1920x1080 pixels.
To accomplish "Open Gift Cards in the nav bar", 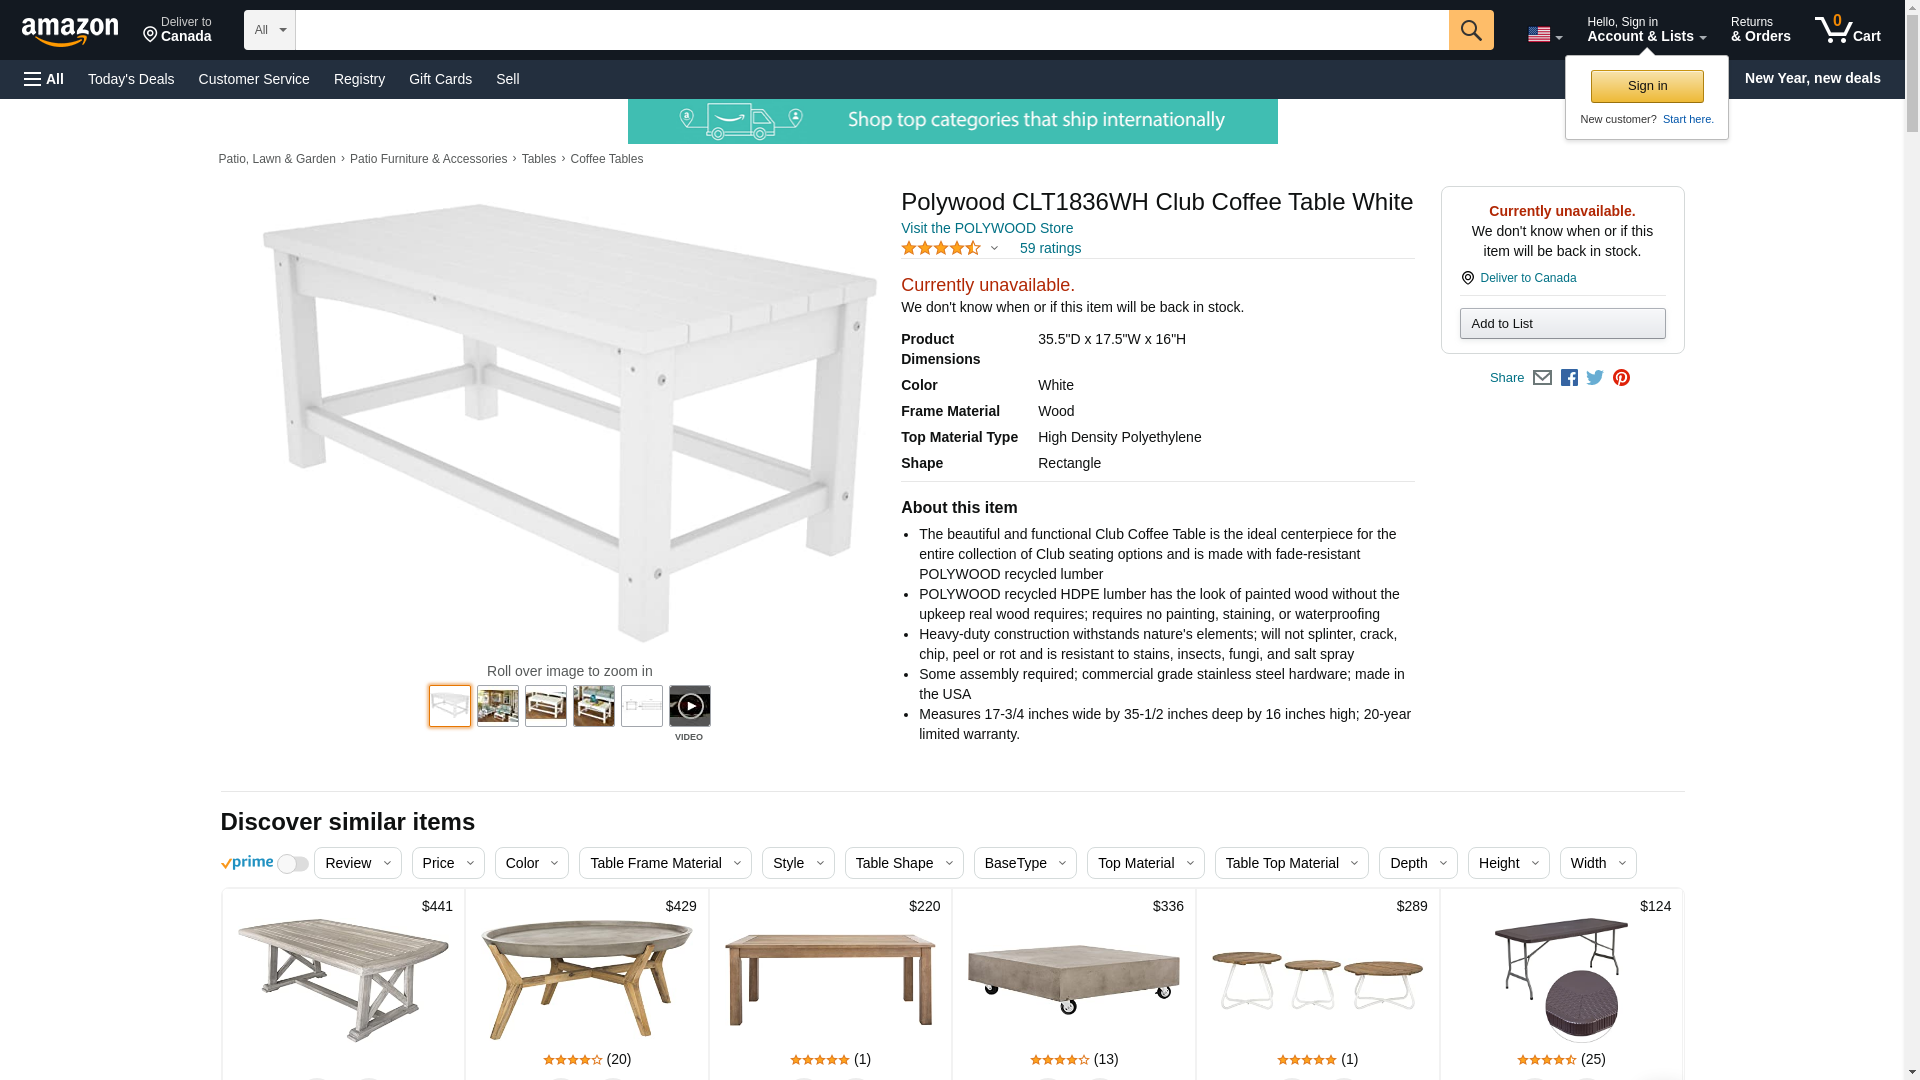I will [x=440, y=79].
